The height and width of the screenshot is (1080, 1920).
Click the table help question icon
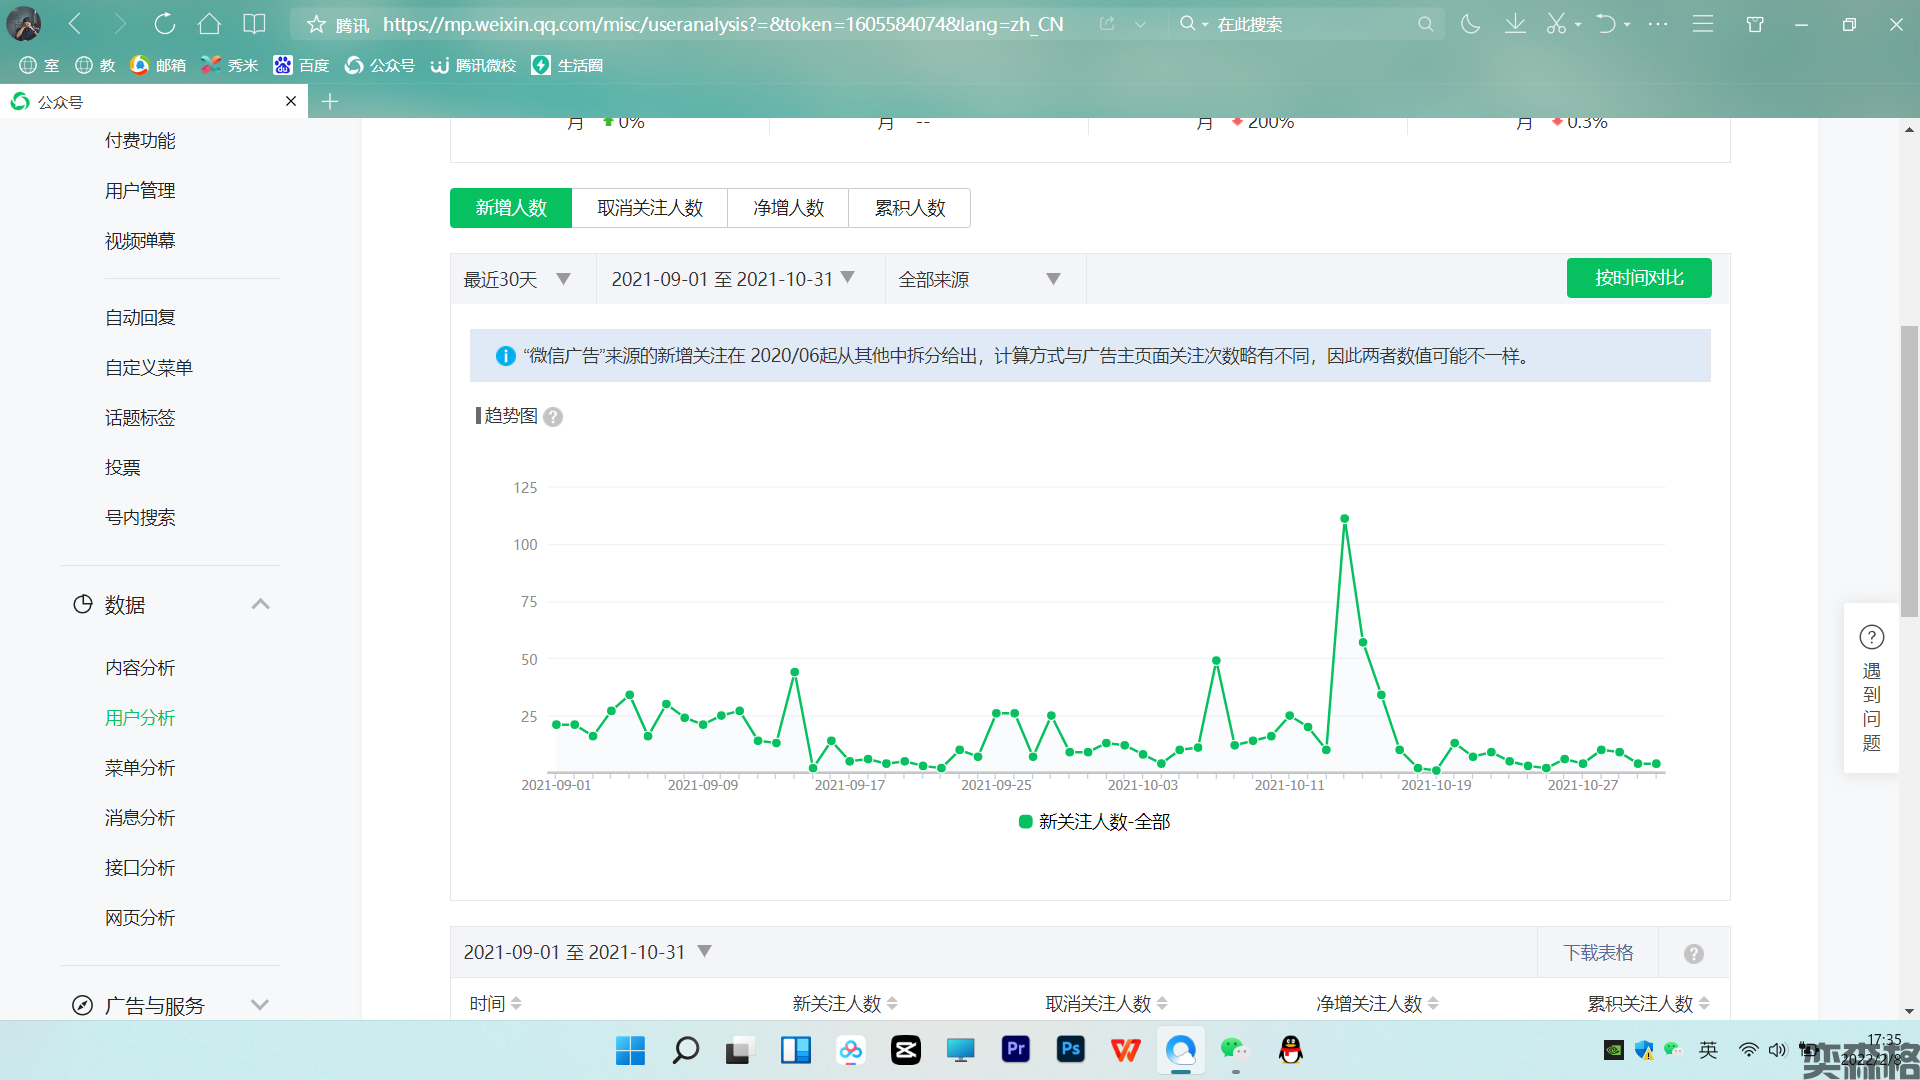[x=1693, y=954]
